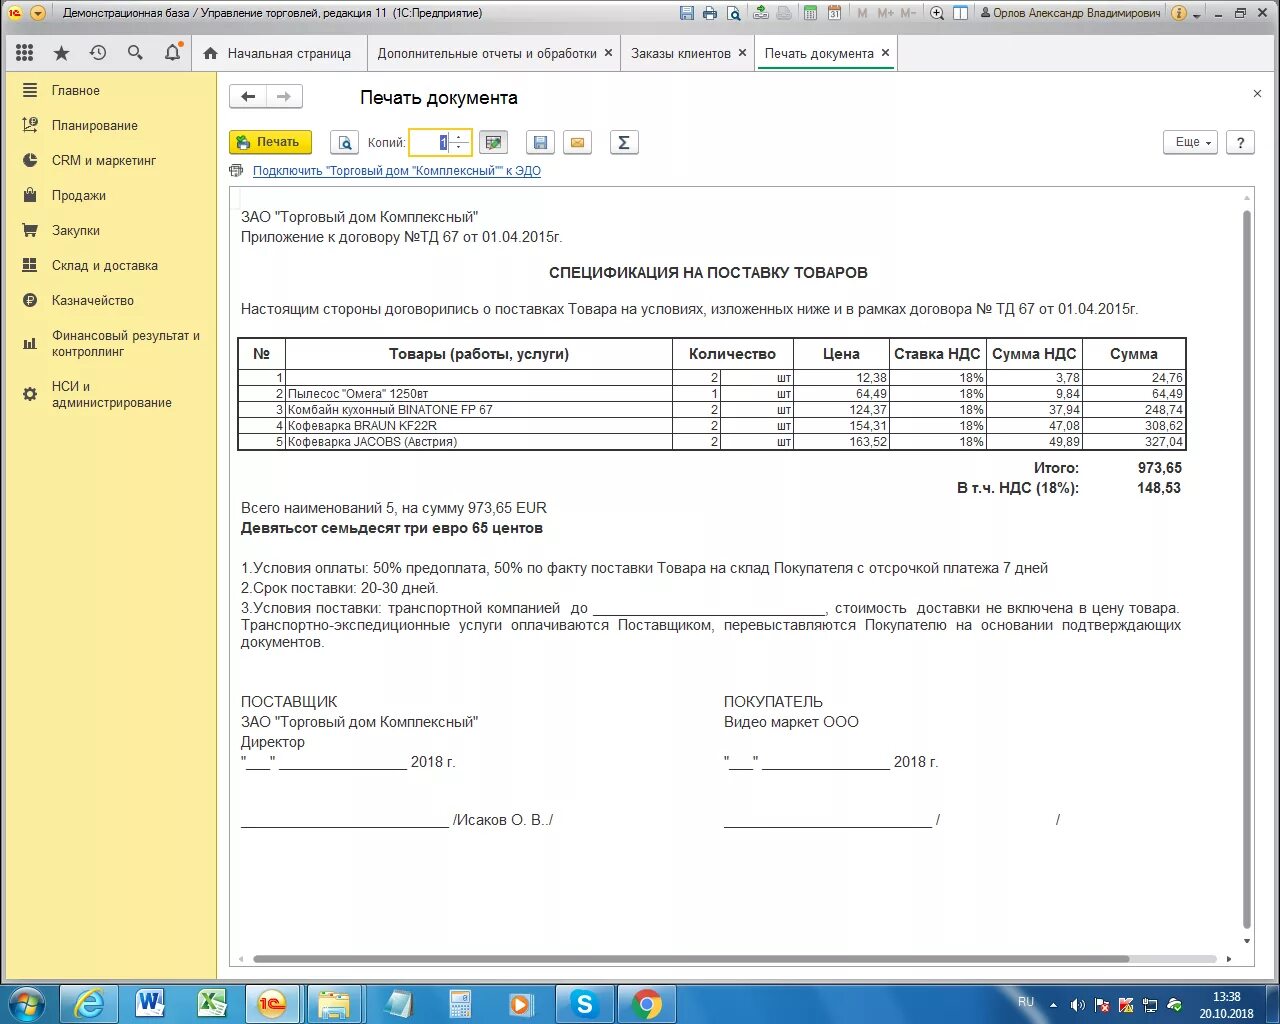This screenshot has height=1024, width=1280.
Task: Open help with the question mark button
Action: pos(1240,142)
